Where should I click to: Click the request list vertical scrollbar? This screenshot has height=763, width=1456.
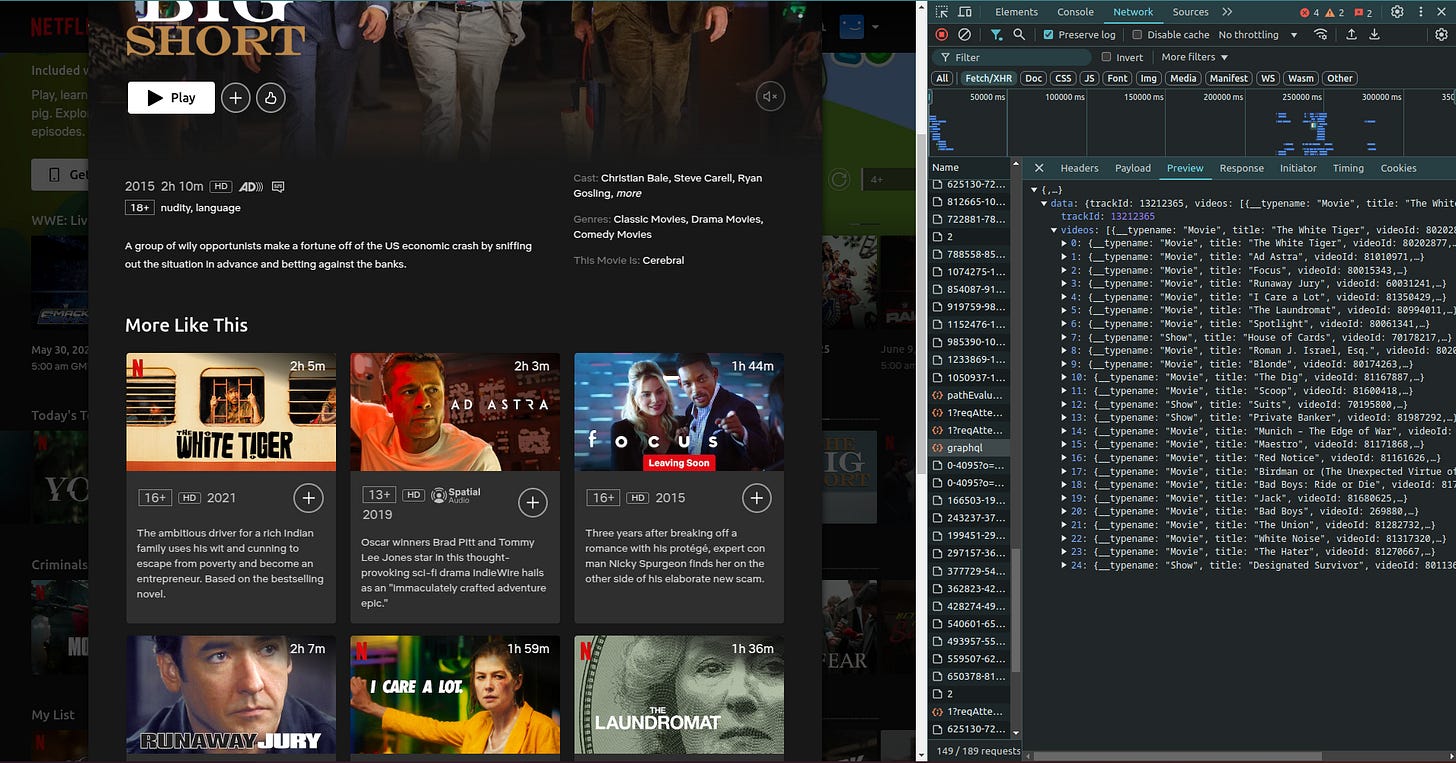tap(1014, 610)
